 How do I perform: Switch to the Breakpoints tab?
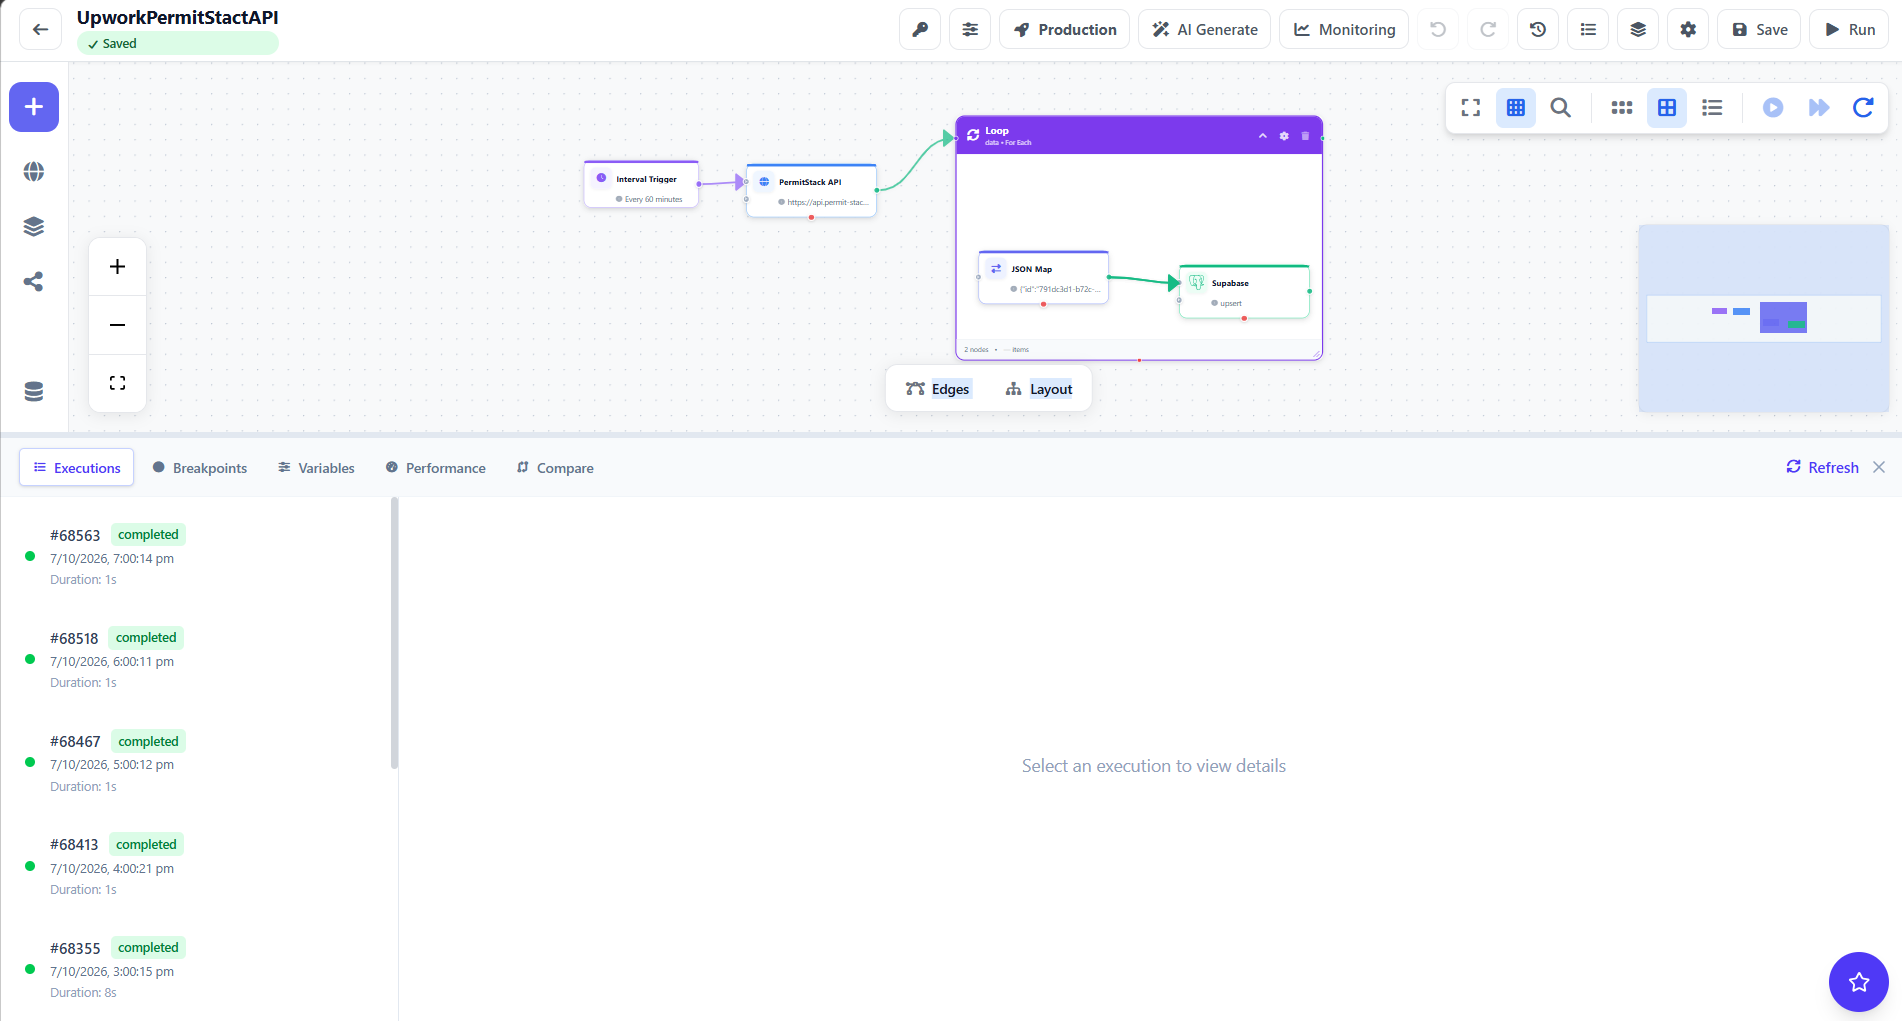[200, 468]
